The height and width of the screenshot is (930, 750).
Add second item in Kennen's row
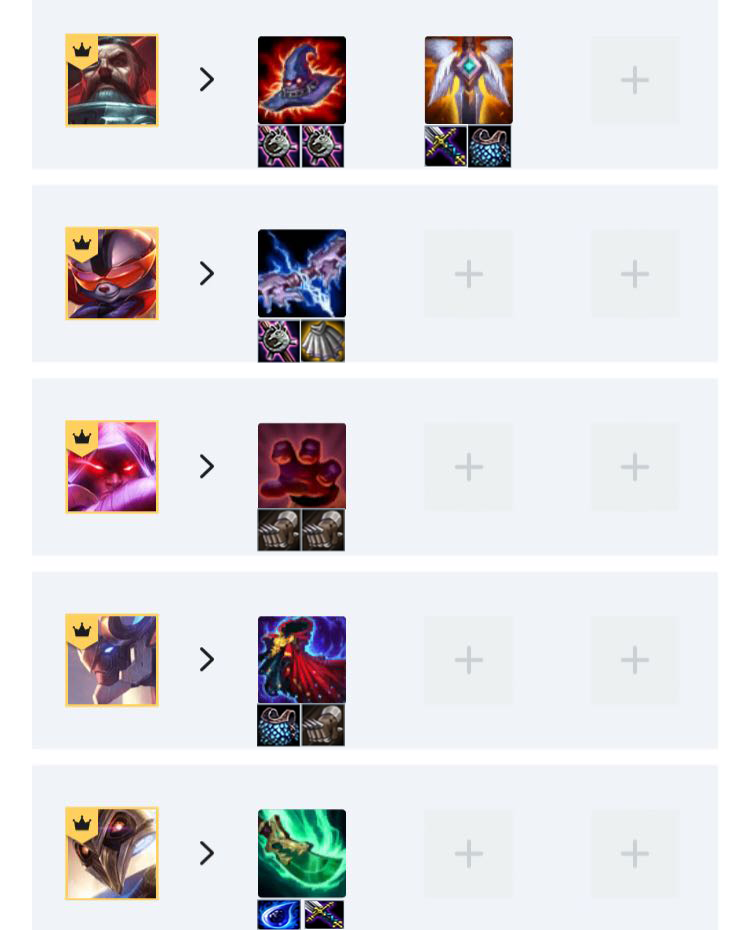coord(468,273)
